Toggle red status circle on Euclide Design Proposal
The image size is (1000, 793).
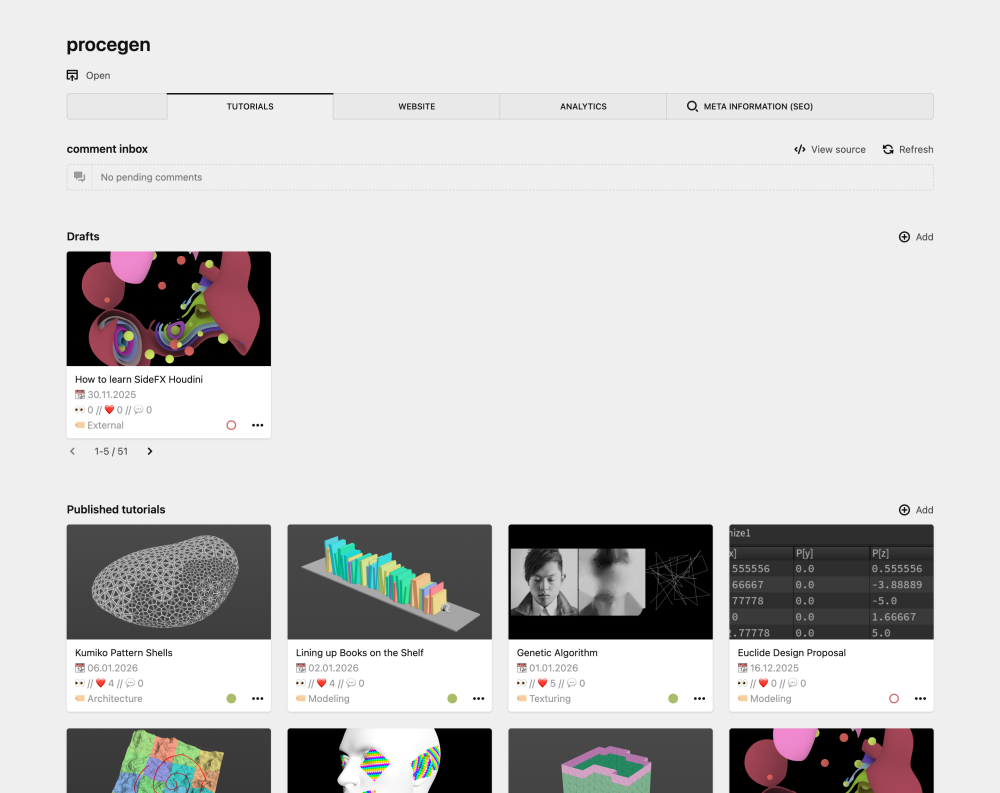(x=894, y=699)
